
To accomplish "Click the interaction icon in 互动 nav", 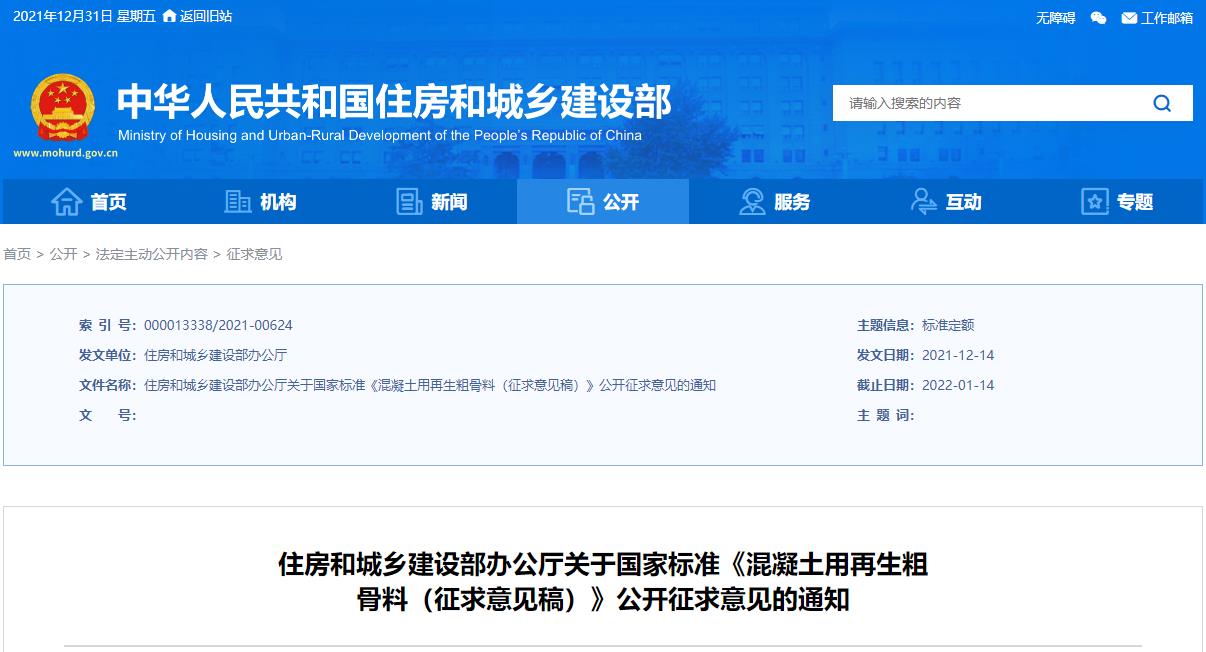I will click(924, 202).
